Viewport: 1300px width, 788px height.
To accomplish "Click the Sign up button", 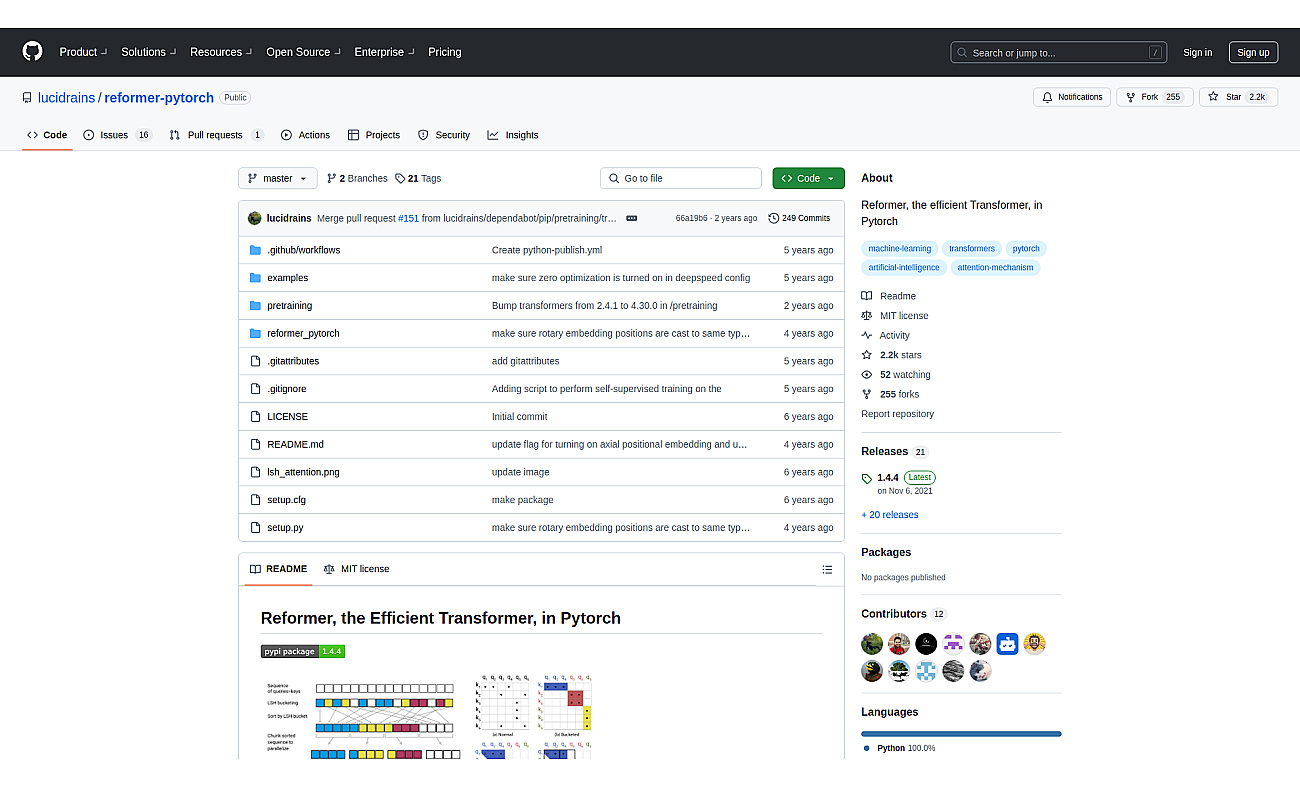I will point(1252,52).
